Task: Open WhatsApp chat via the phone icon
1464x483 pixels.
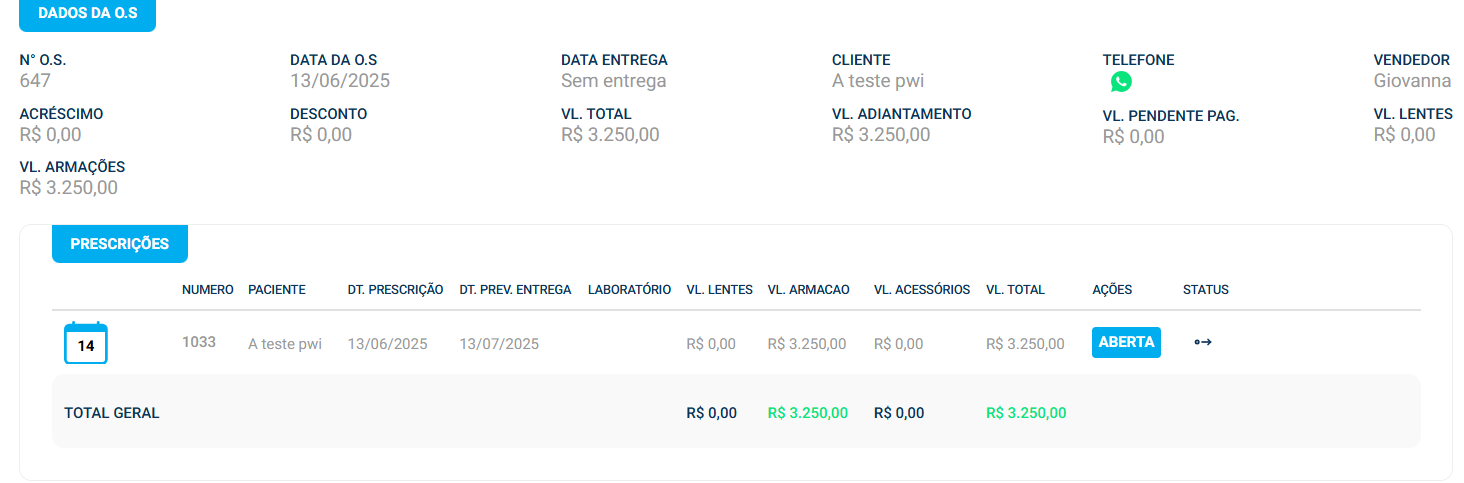Action: click(x=1121, y=82)
